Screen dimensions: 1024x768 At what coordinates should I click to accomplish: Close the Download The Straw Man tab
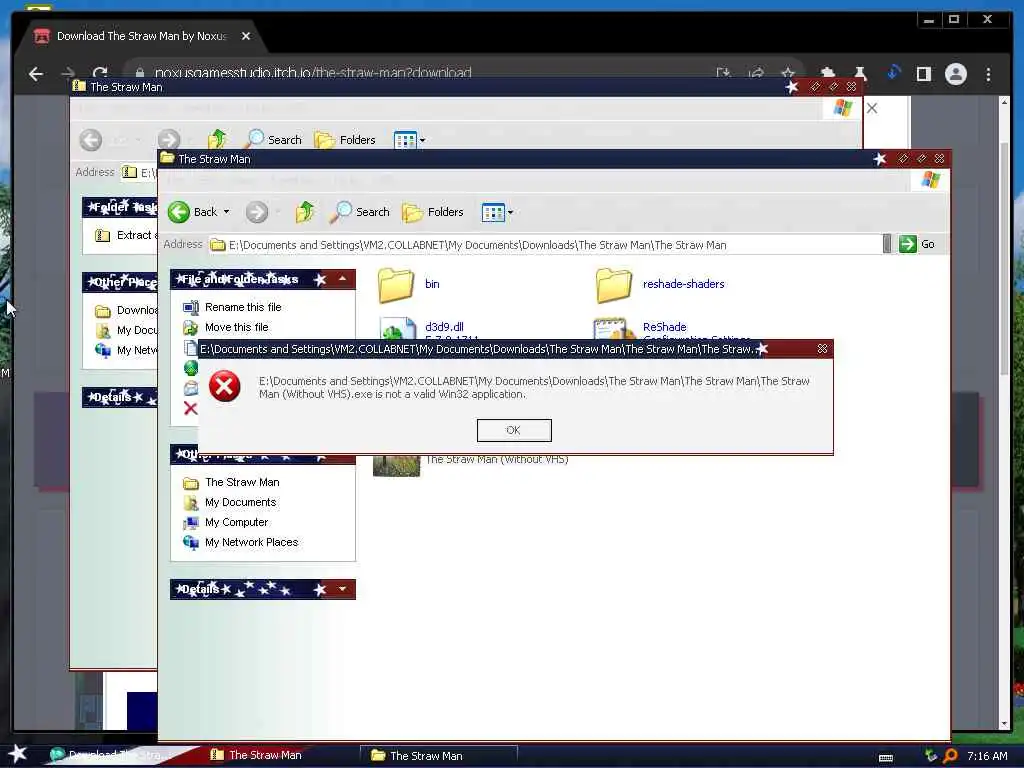coord(246,36)
